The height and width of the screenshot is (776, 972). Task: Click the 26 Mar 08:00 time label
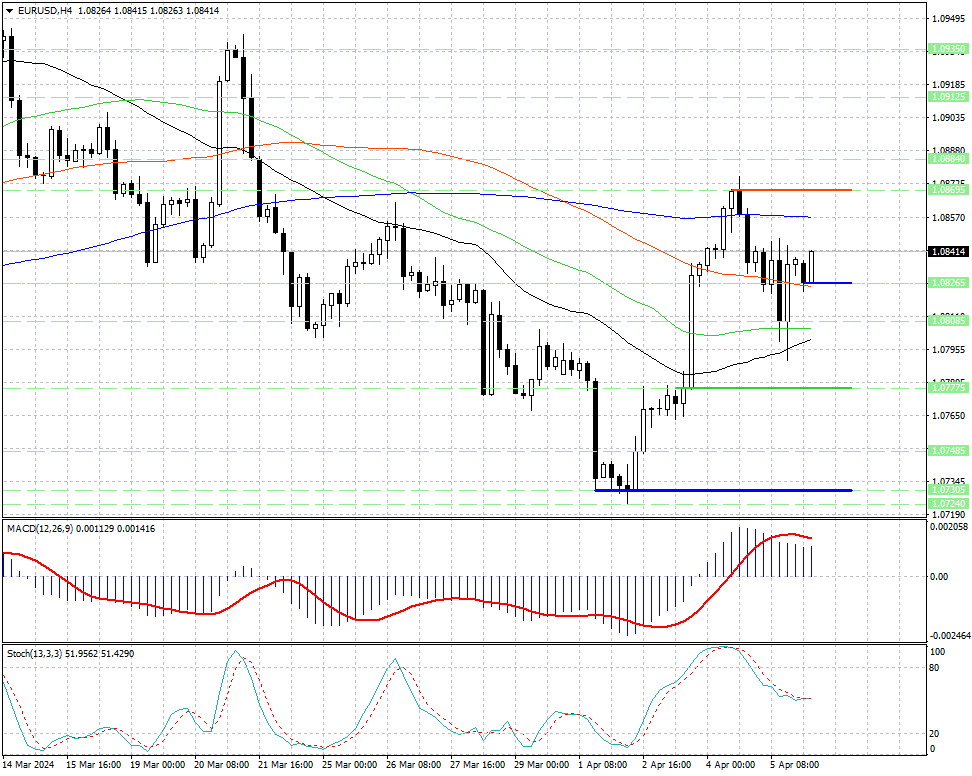[x=414, y=765]
